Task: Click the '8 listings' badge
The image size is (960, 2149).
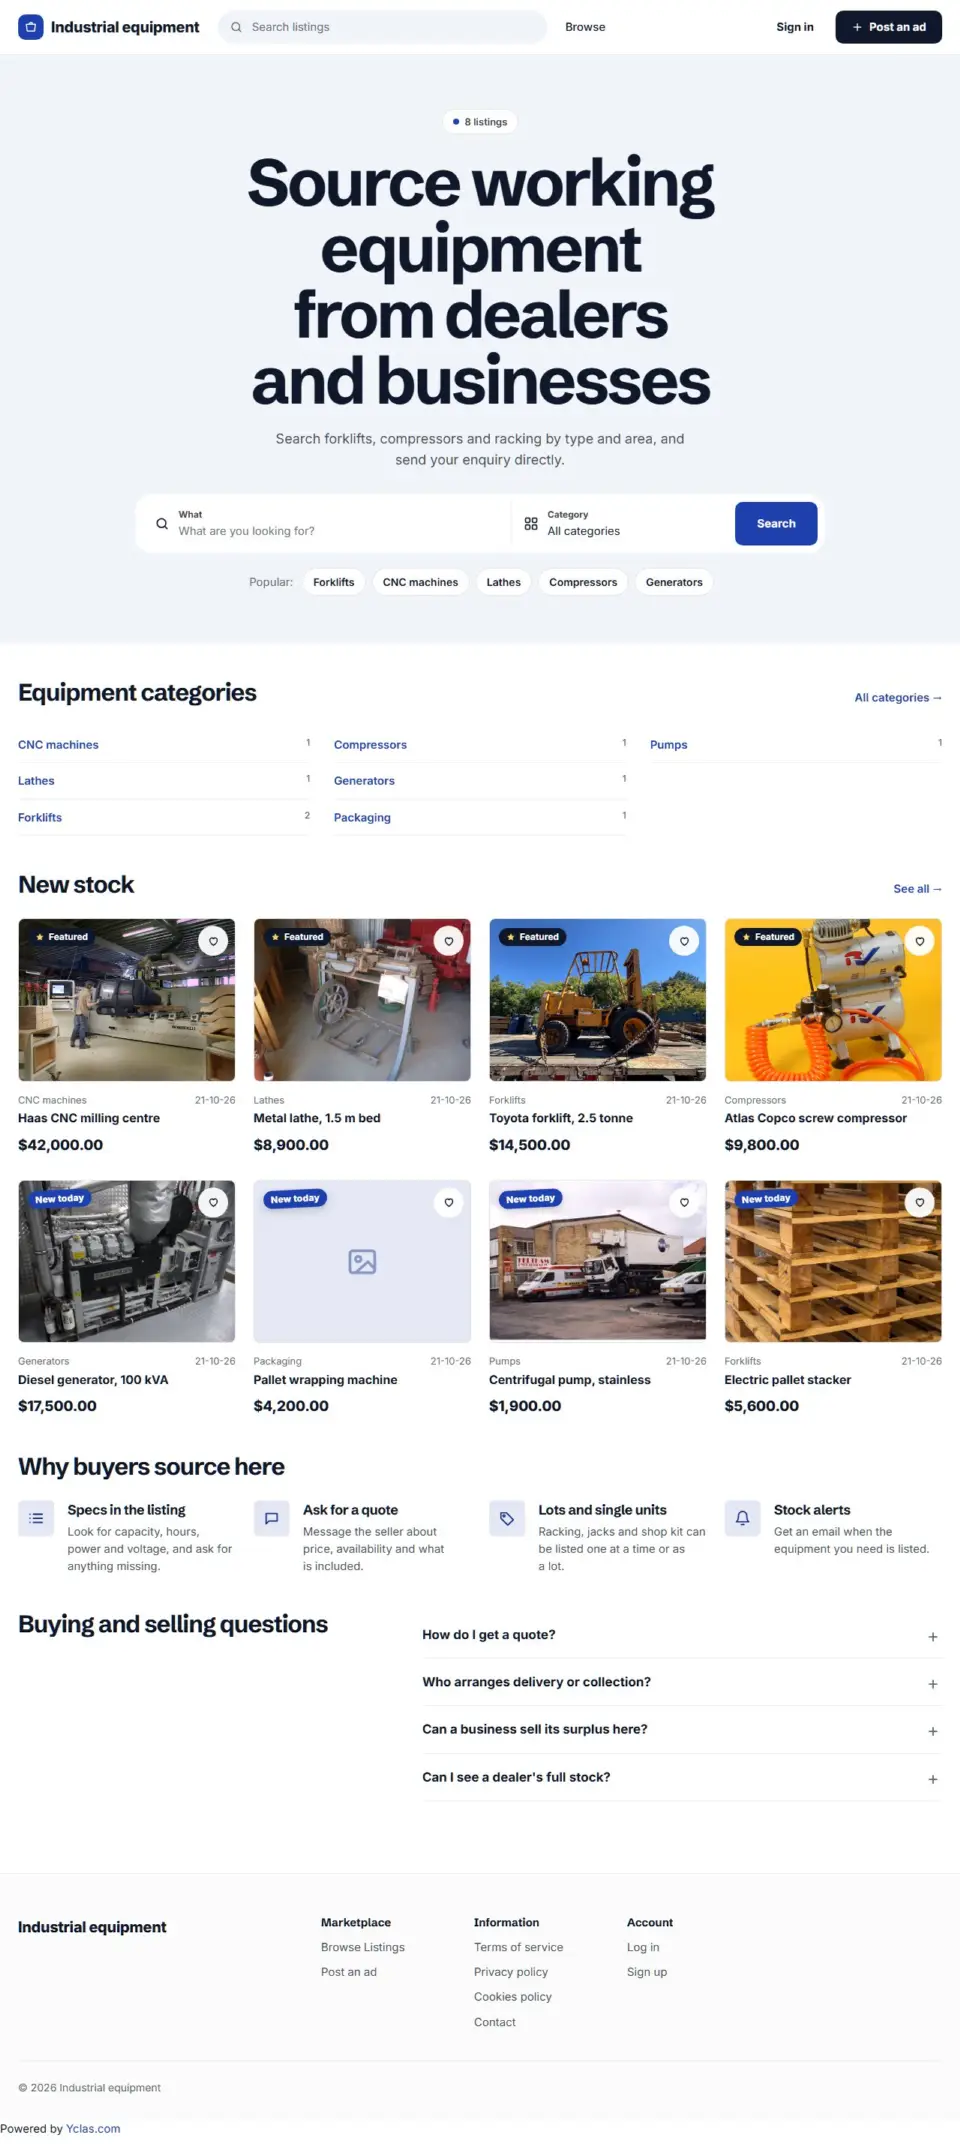Action: [480, 122]
